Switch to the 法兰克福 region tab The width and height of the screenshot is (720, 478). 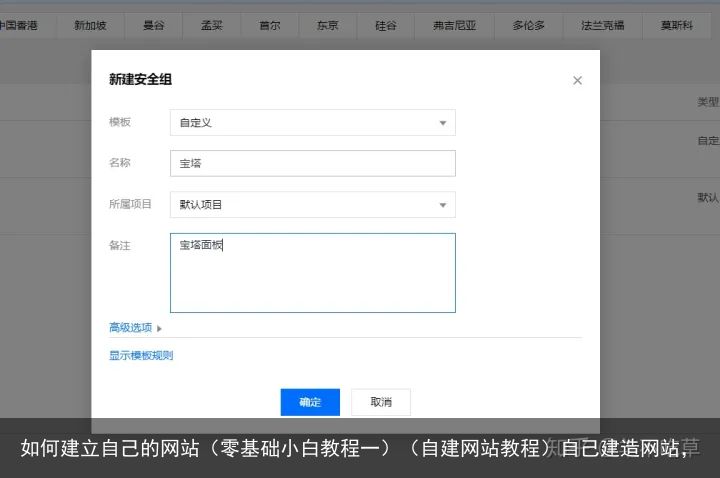602,26
